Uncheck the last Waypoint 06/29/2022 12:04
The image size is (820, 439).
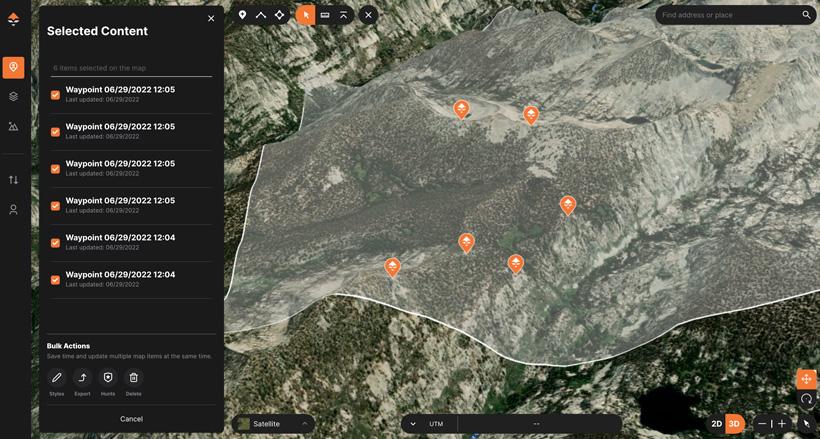[x=56, y=280]
